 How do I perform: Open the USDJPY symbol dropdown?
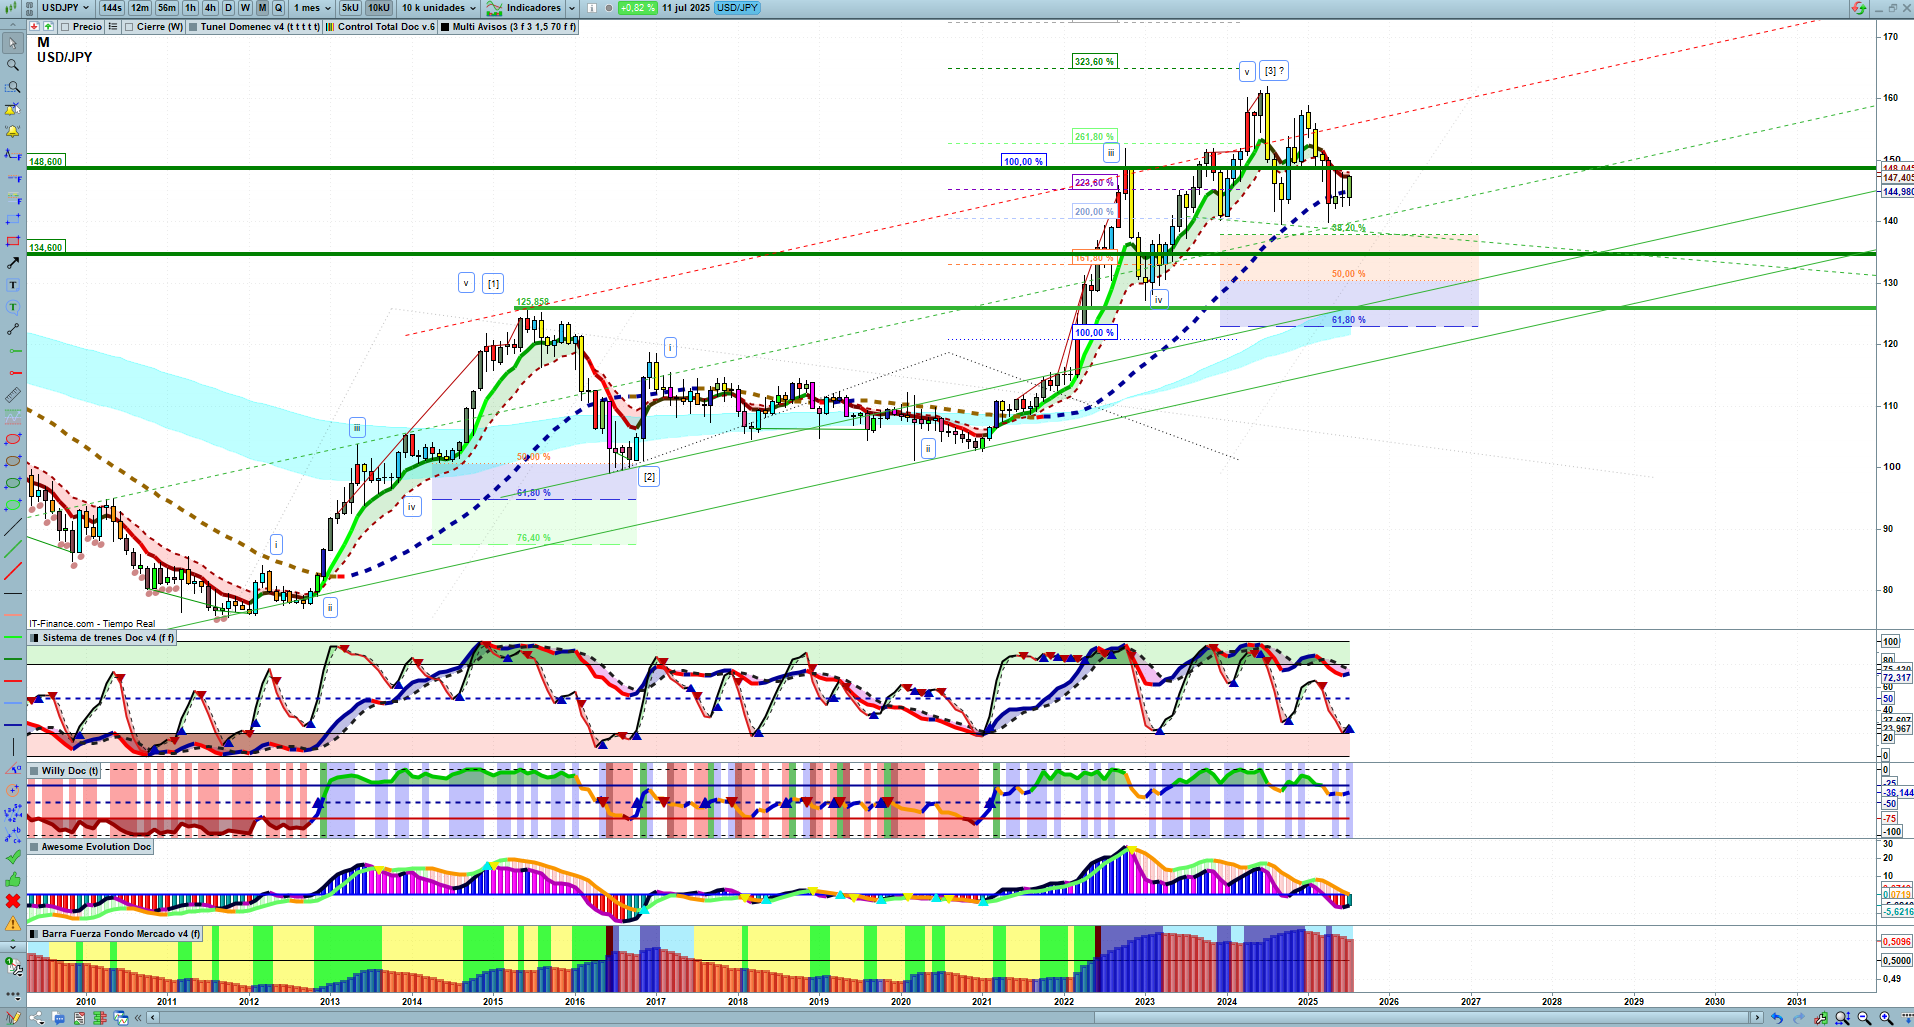[66, 8]
